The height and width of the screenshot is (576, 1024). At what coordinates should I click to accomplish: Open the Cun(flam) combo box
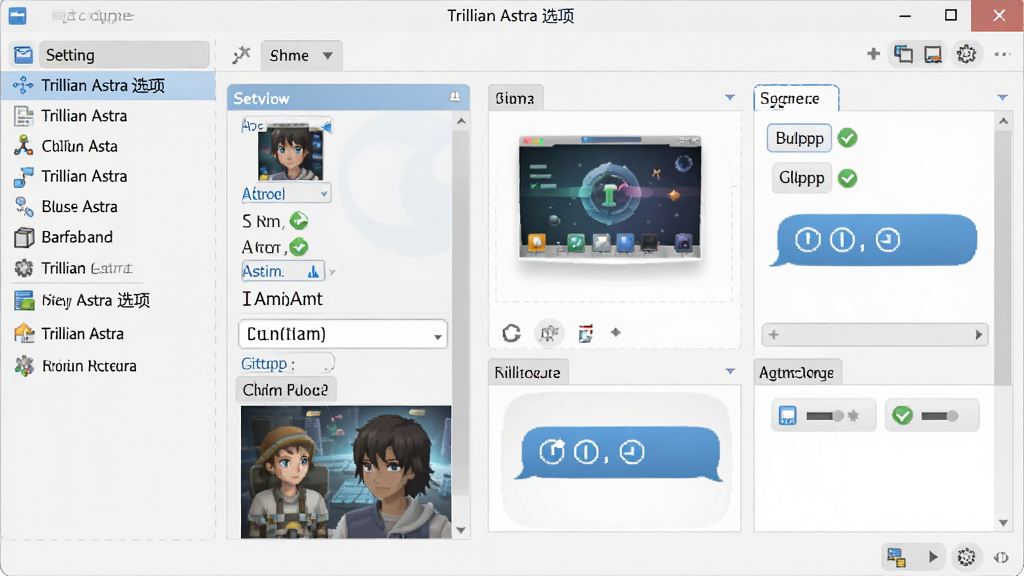(x=343, y=334)
